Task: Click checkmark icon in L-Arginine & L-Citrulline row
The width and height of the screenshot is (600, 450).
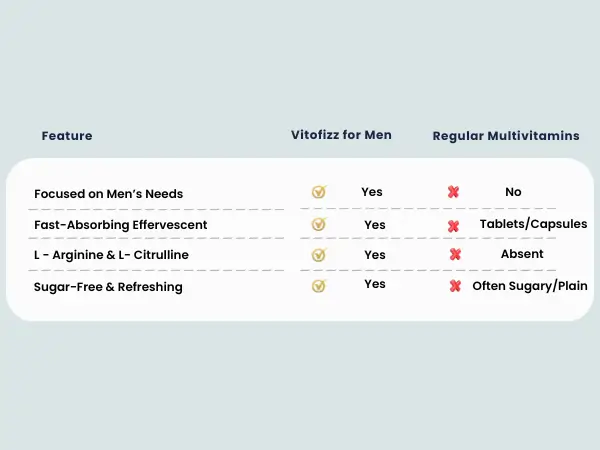Action: pyautogui.click(x=318, y=255)
